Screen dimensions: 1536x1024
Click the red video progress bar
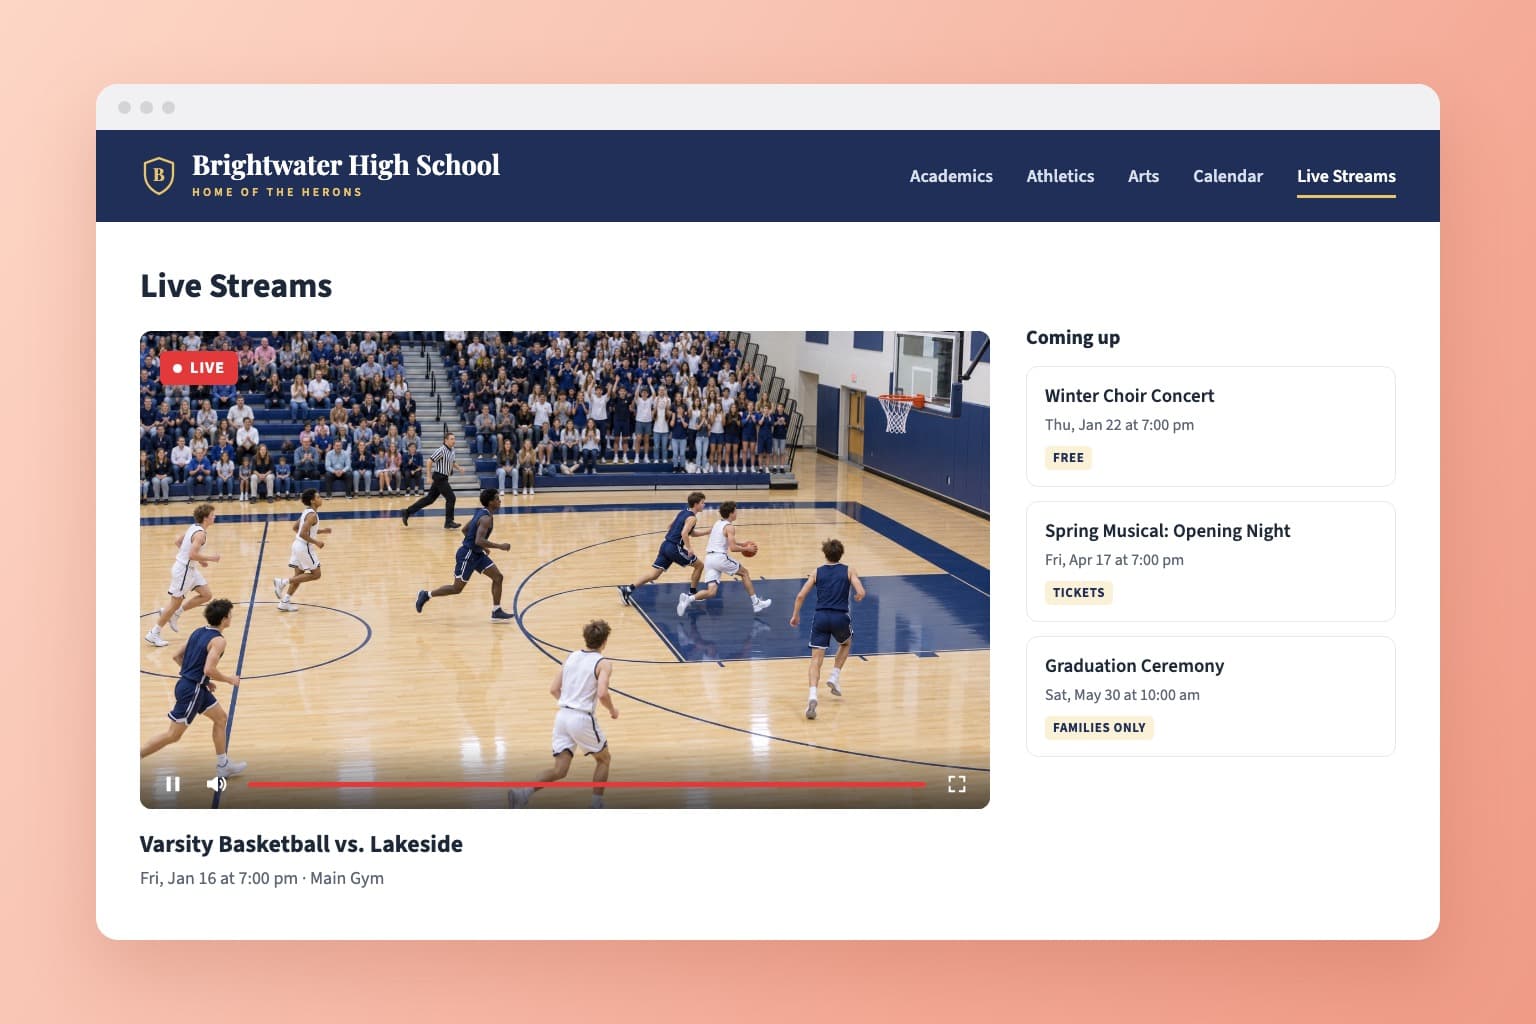(x=587, y=785)
